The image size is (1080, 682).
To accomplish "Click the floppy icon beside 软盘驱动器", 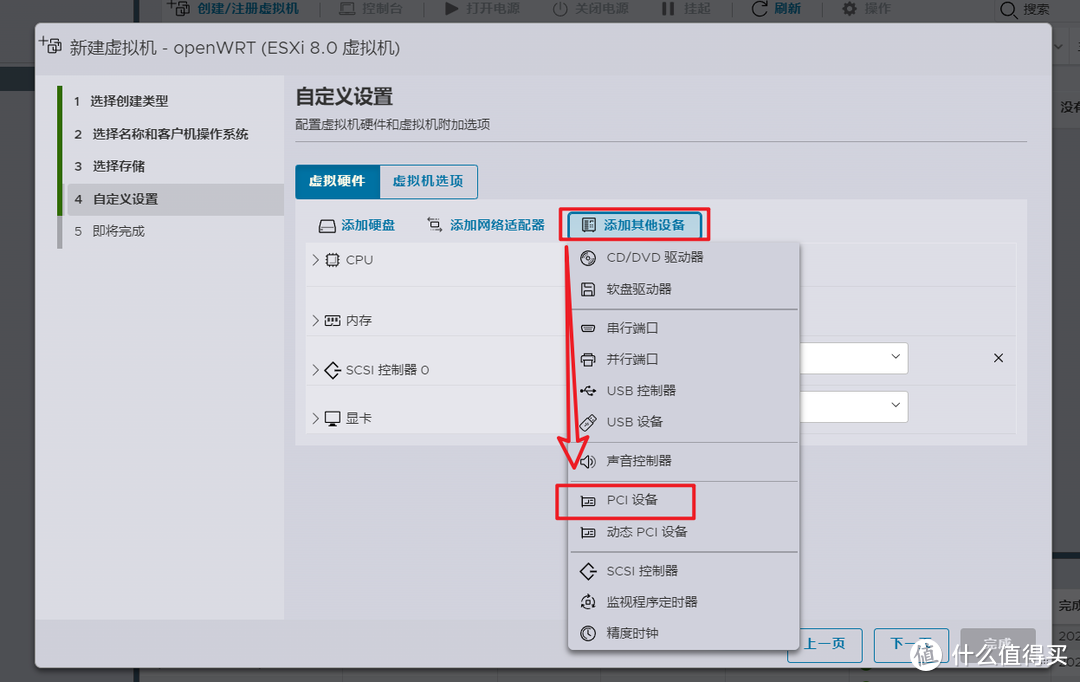I will click(x=588, y=289).
